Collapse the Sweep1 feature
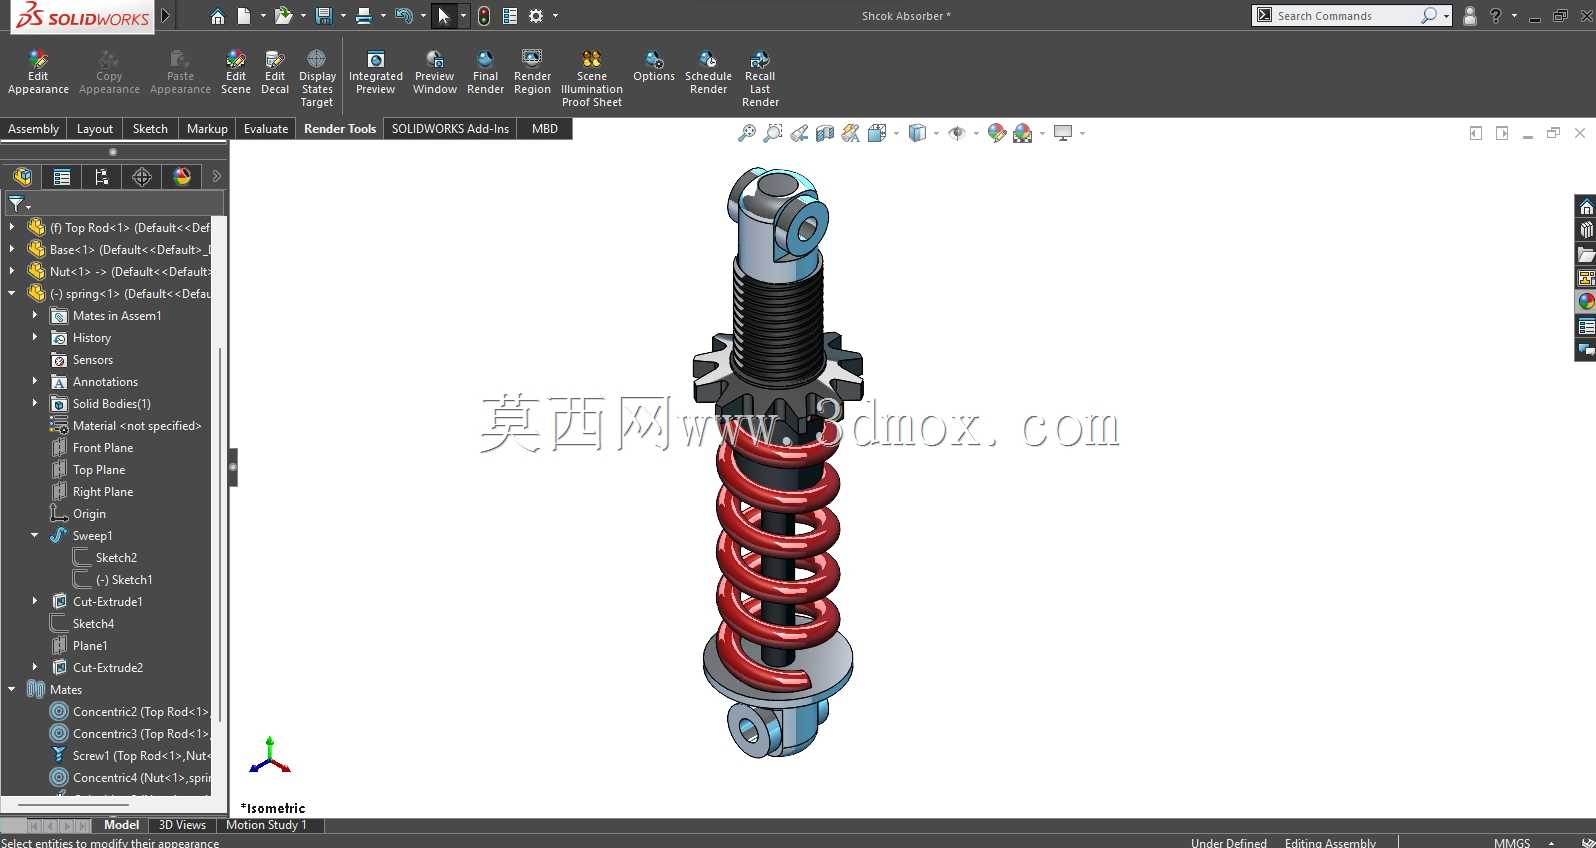 35,535
